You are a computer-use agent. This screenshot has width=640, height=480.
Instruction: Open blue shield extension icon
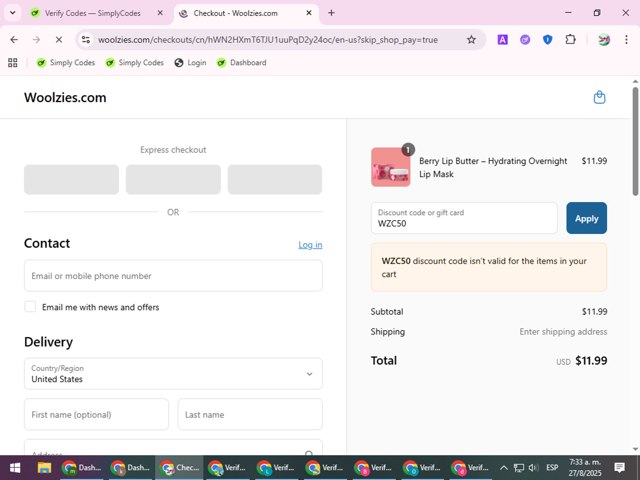click(547, 40)
